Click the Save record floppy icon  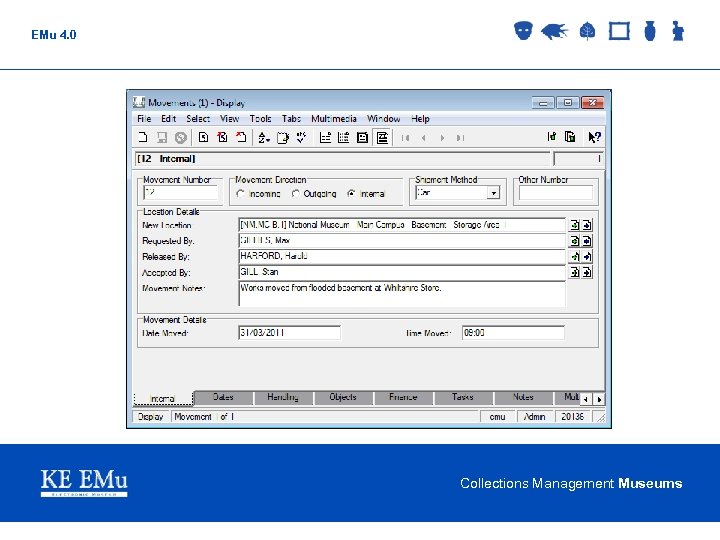162,137
